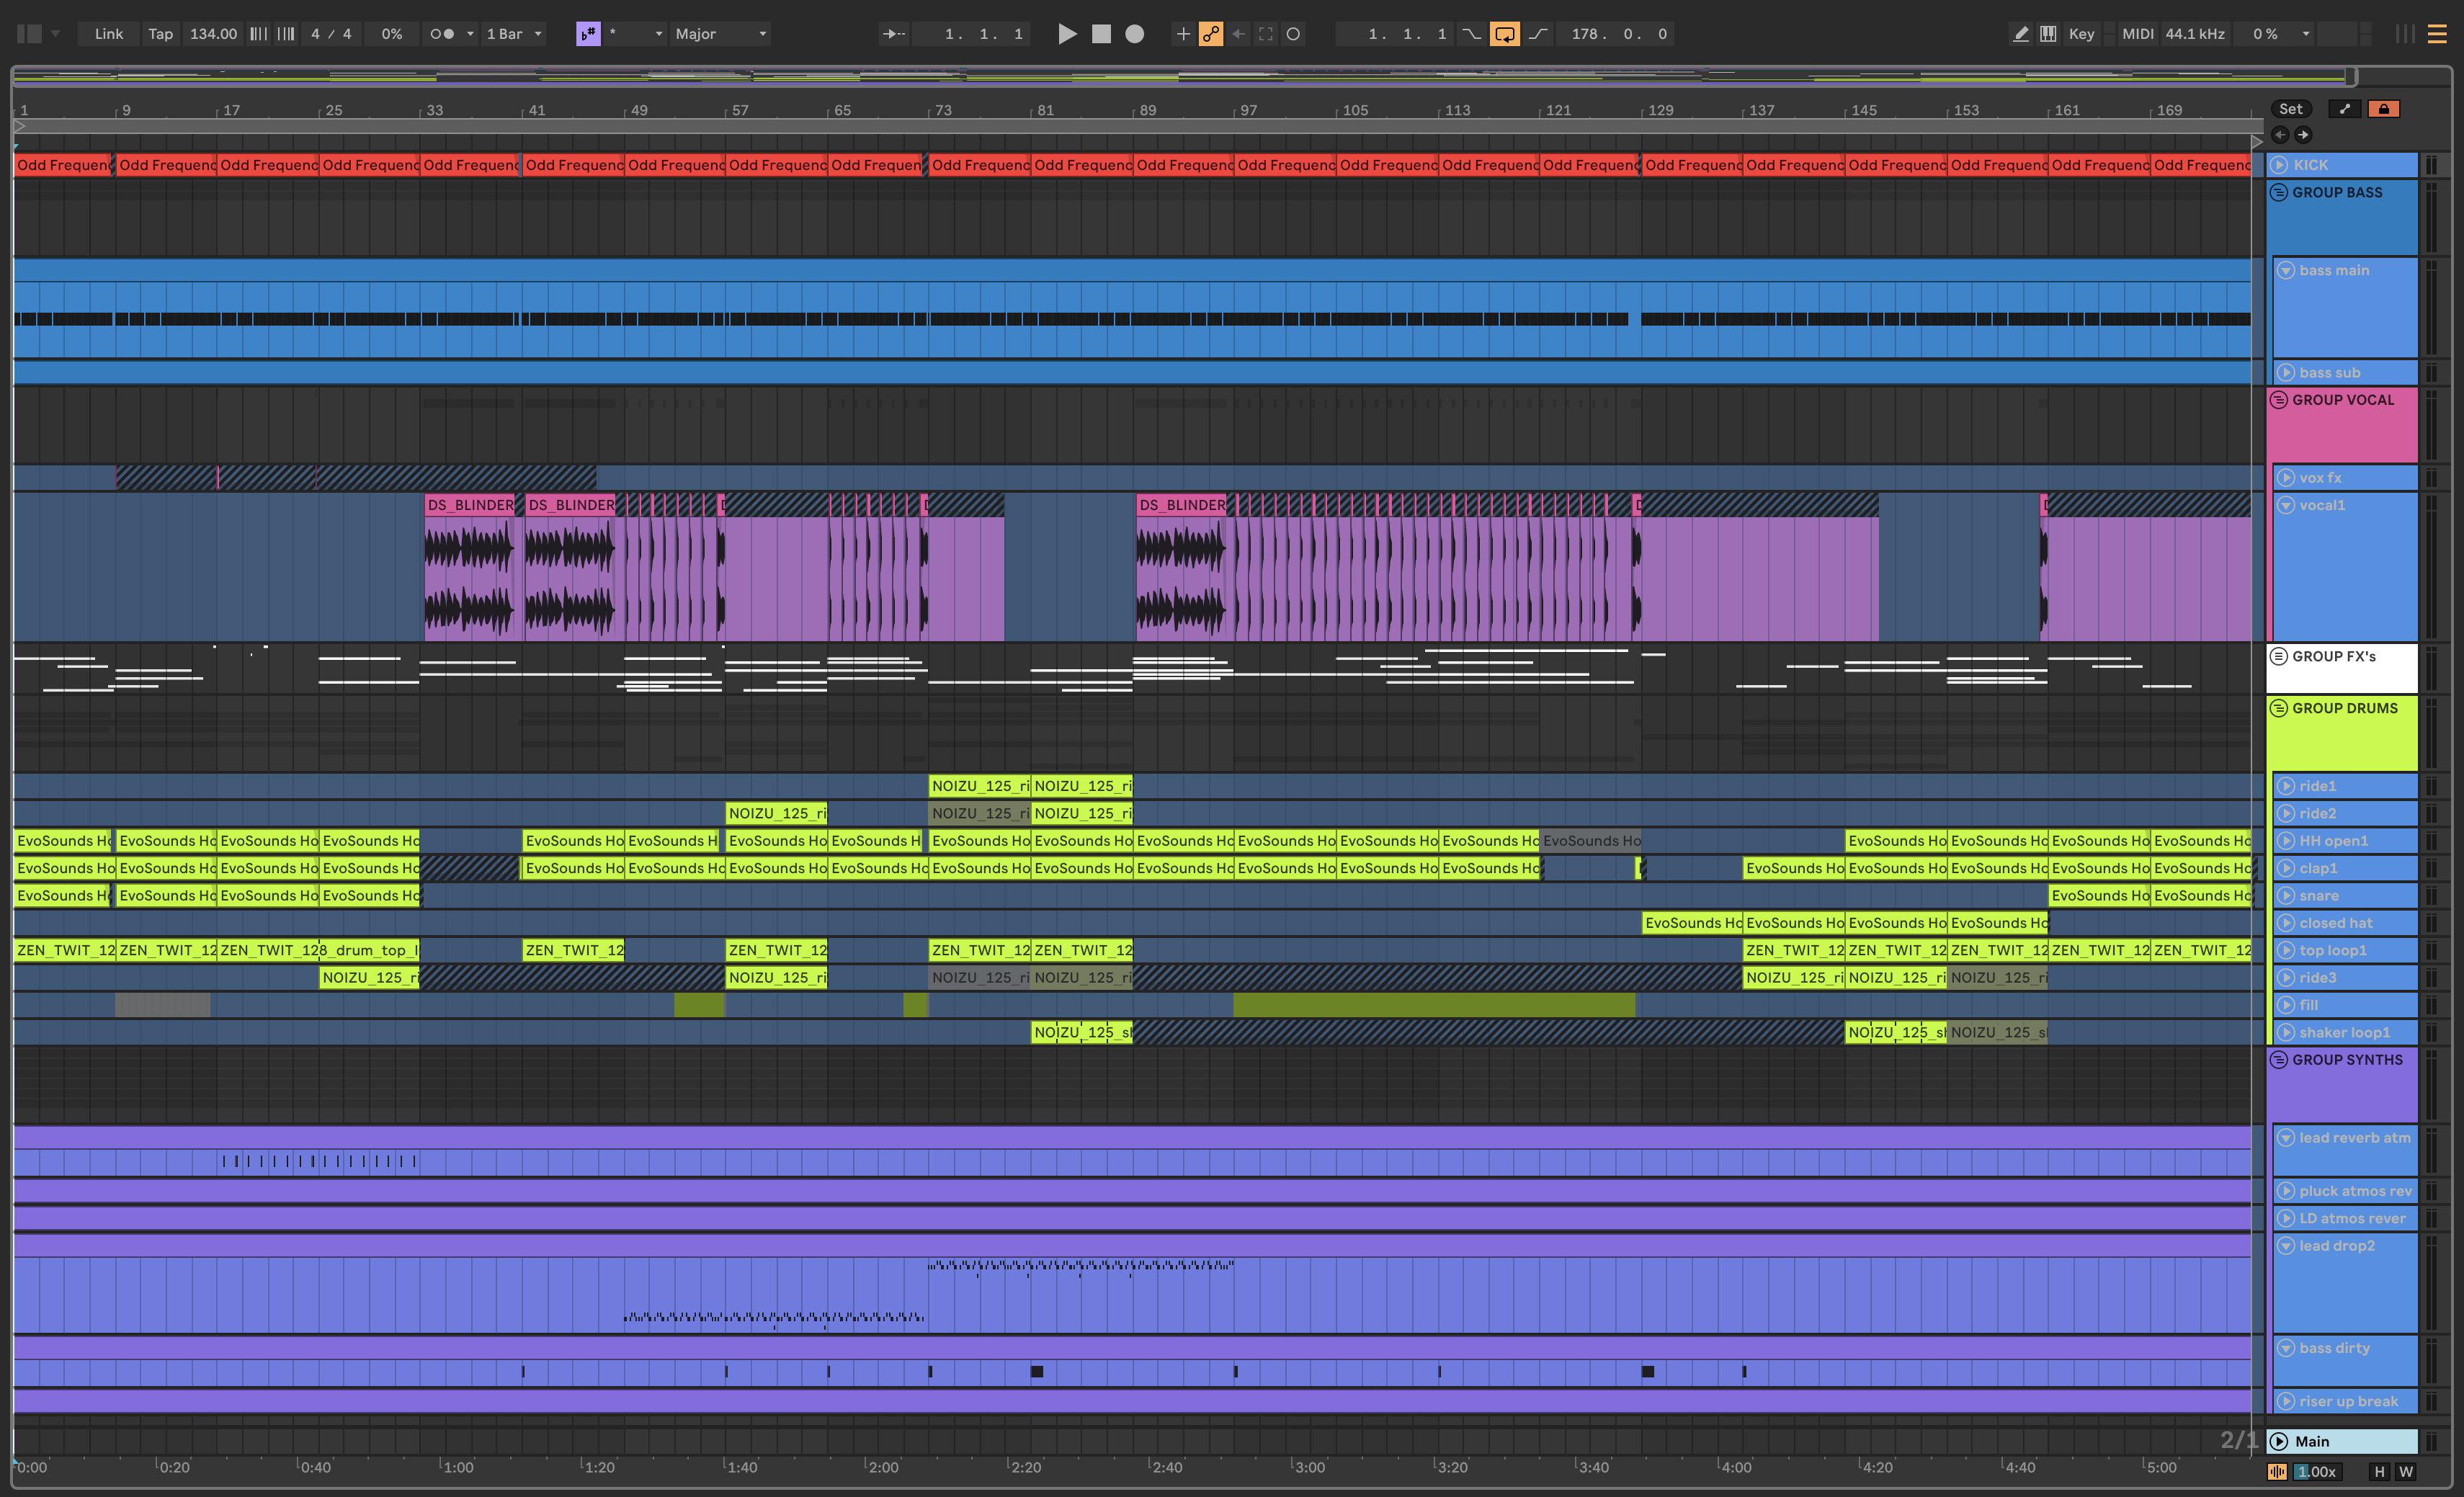Toggle the Scale Mode button
The width and height of the screenshot is (2464, 1497).
pyautogui.click(x=588, y=34)
